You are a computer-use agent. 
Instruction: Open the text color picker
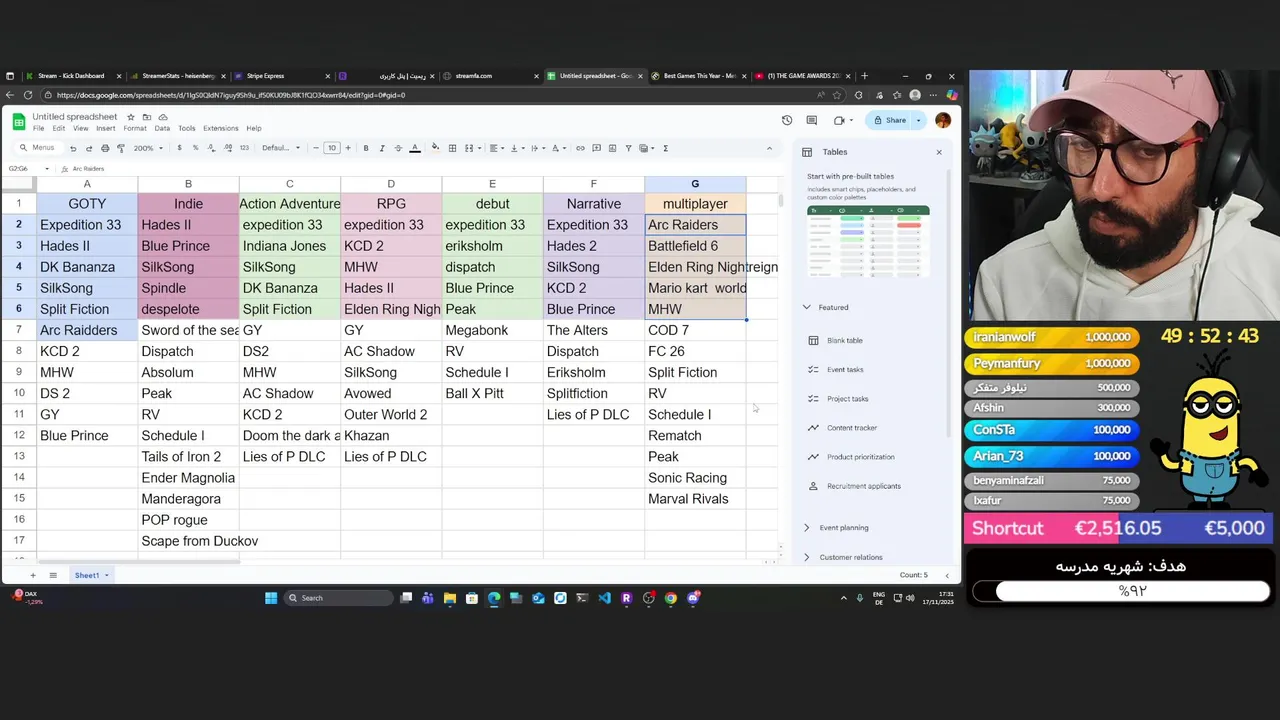click(415, 148)
